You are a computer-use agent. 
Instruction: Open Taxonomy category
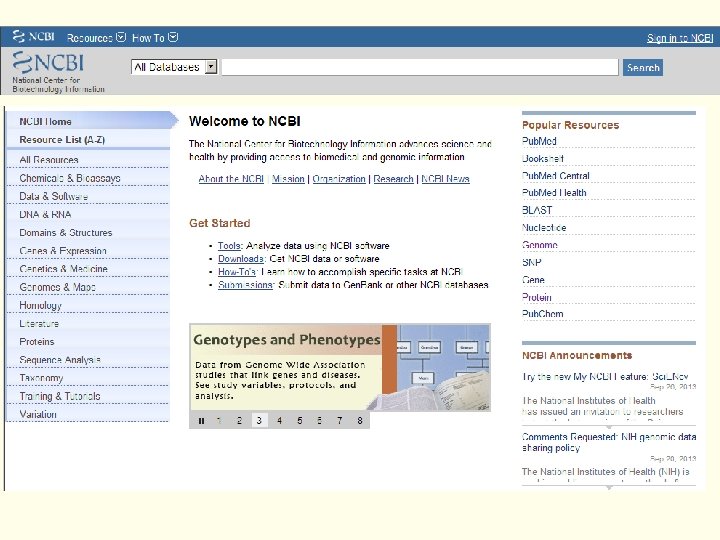(x=41, y=378)
